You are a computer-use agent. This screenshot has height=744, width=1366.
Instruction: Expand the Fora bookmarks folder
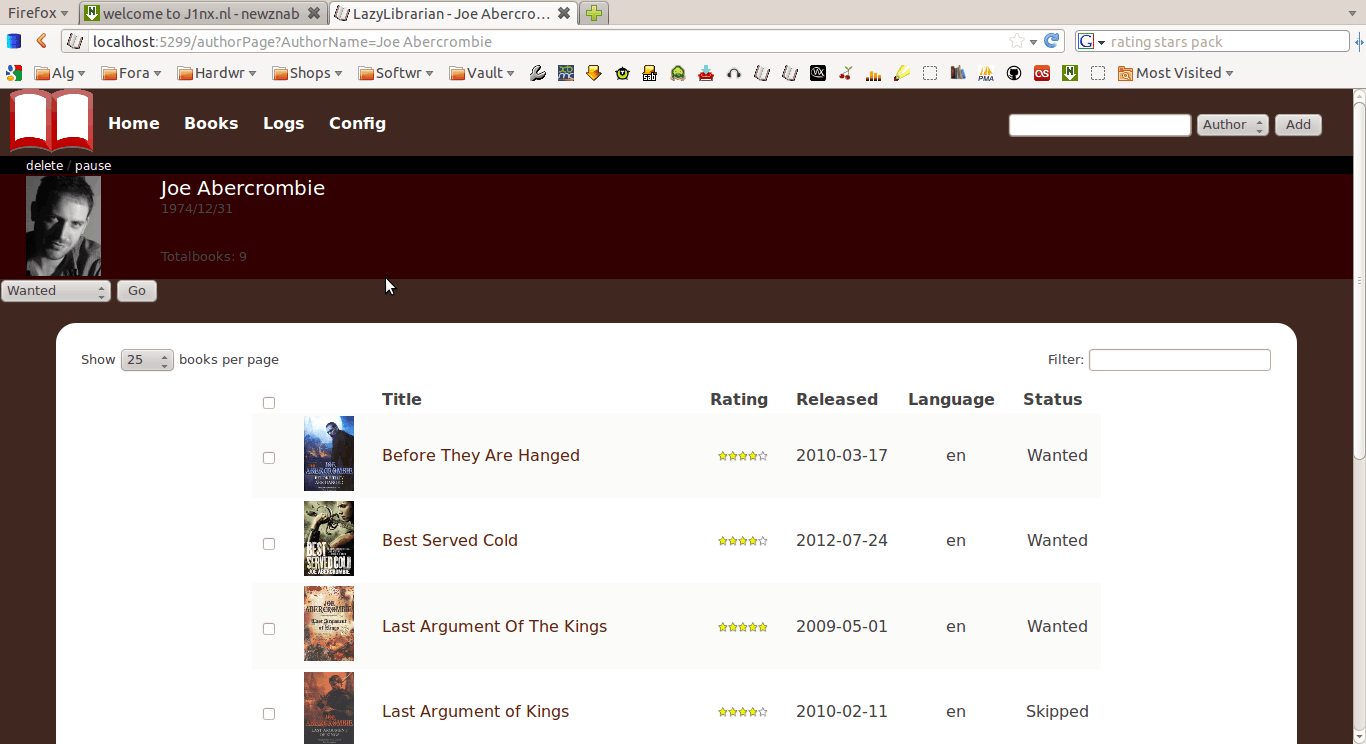[x=131, y=73]
